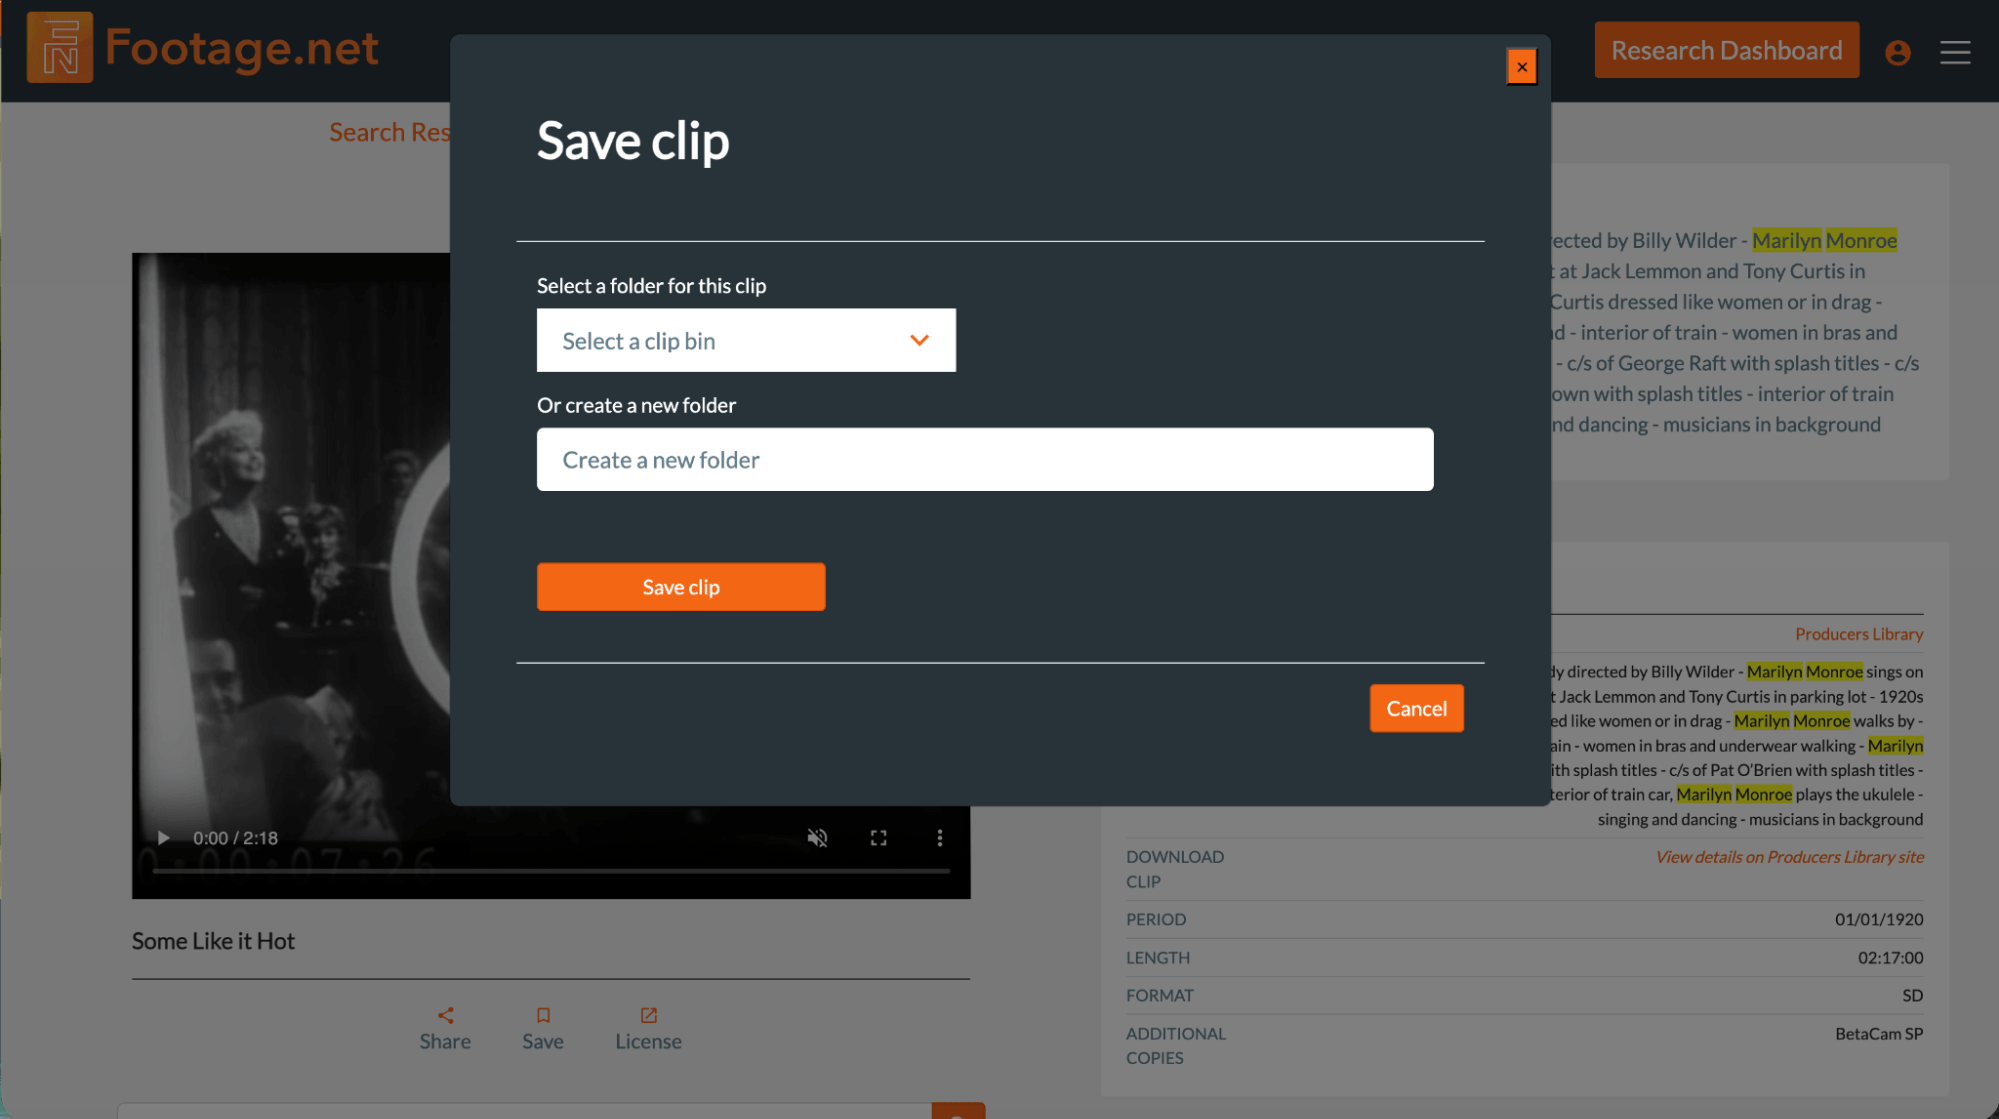Viewport: 1999px width, 1119px height.
Task: Select the period value 01/01/1920
Action: [x=1878, y=919]
